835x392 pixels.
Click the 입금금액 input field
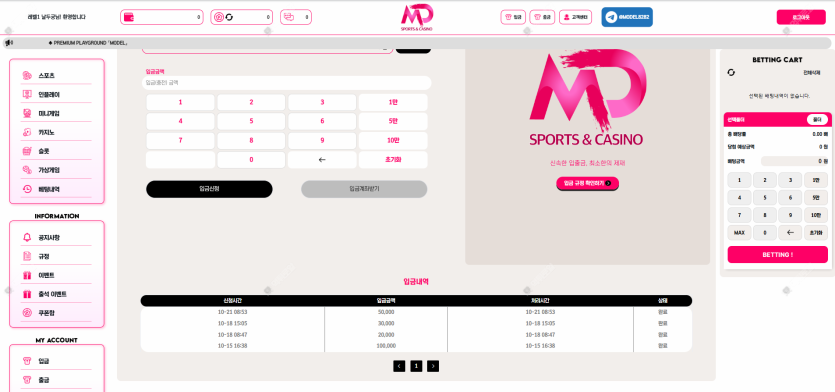click(286, 83)
